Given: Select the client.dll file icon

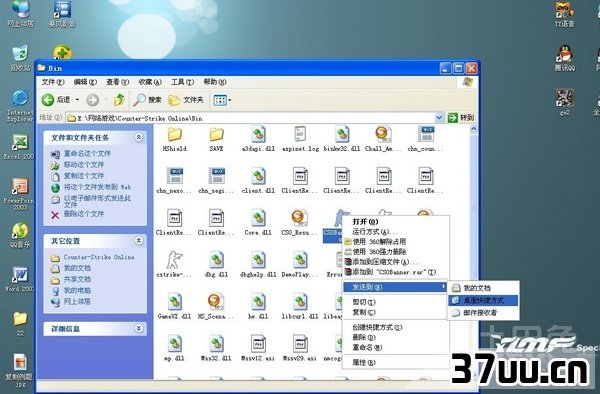Looking at the screenshot, I should pyautogui.click(x=258, y=177).
